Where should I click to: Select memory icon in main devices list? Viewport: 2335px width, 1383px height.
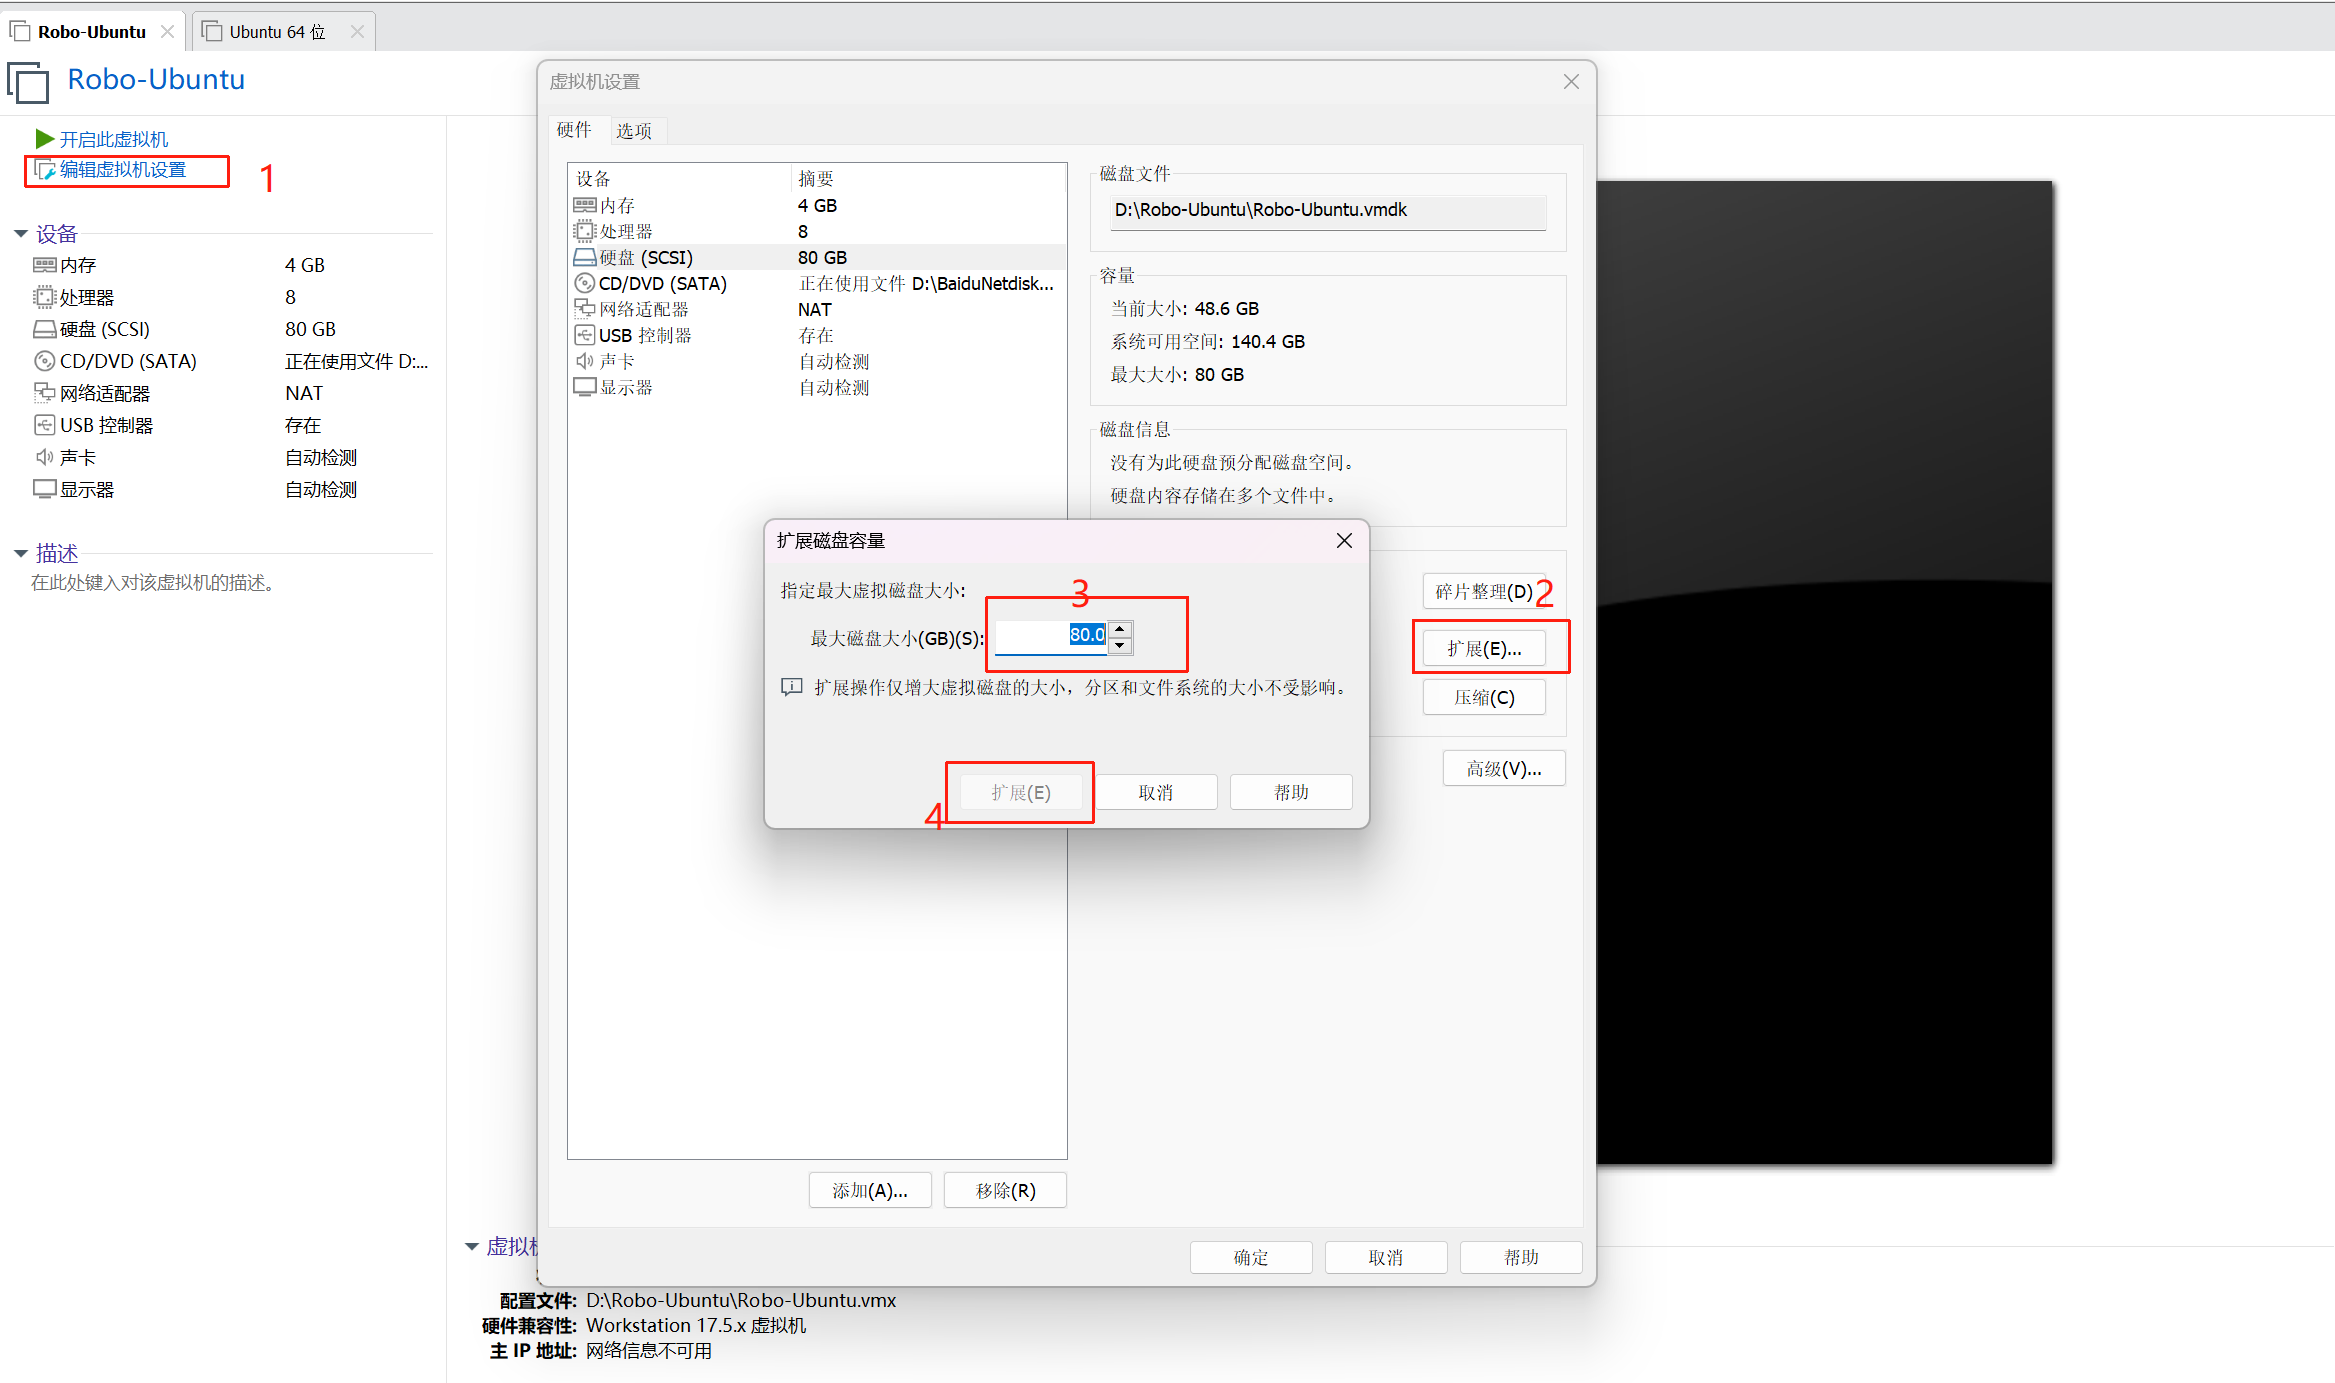tap(44, 265)
